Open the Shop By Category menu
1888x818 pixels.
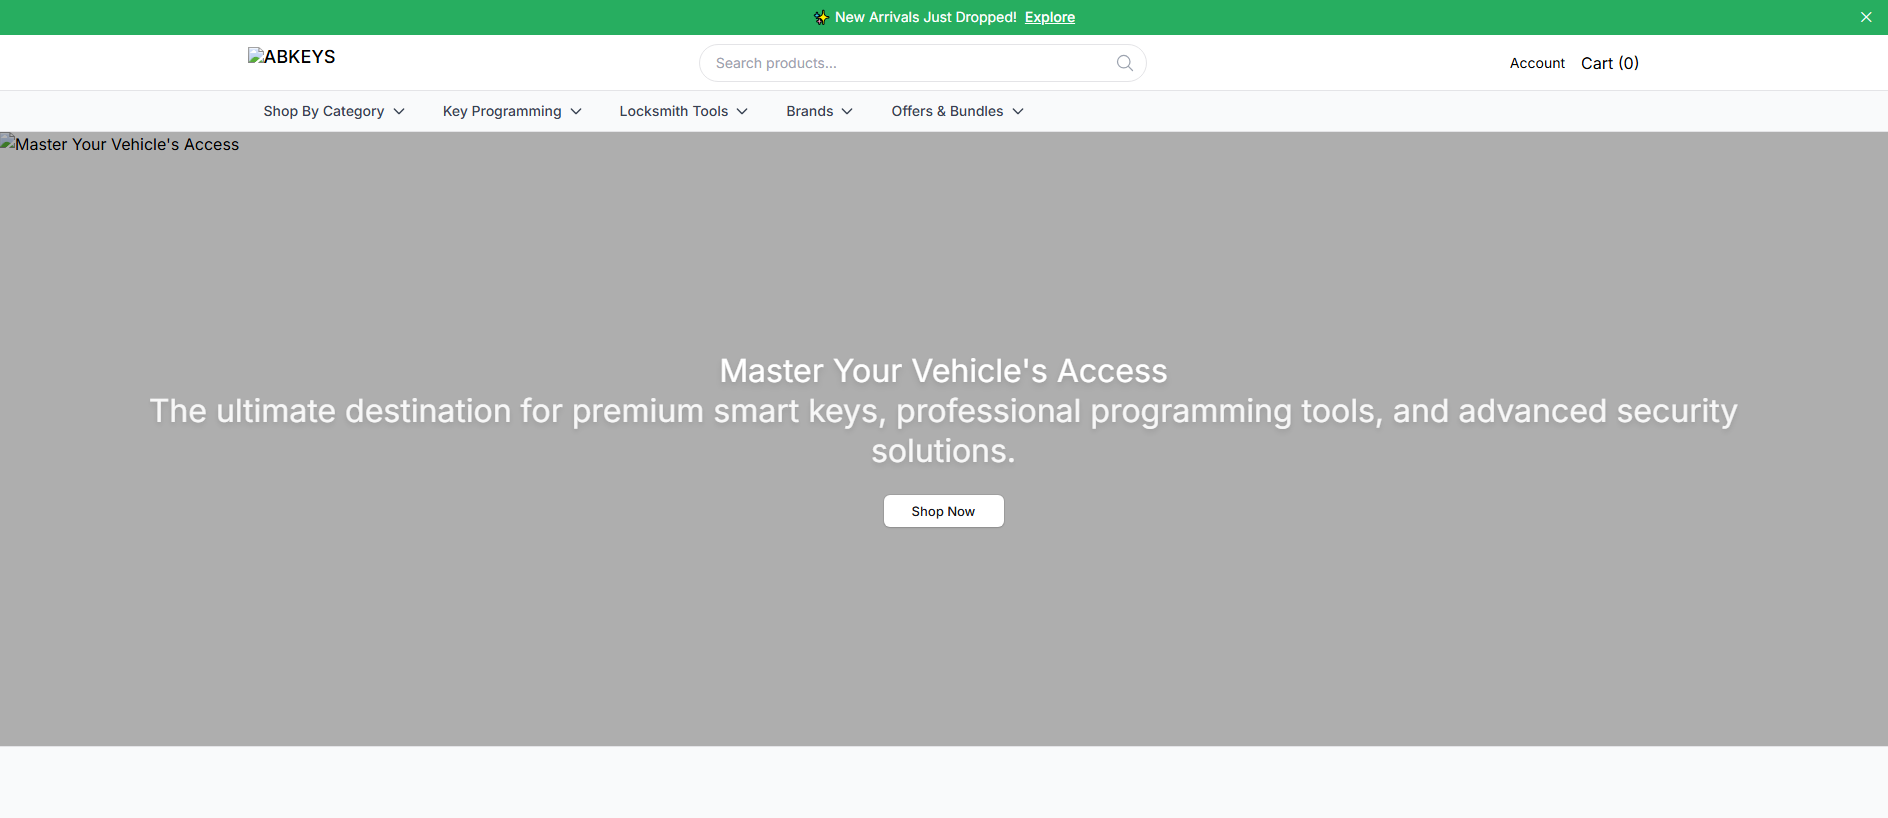(334, 111)
